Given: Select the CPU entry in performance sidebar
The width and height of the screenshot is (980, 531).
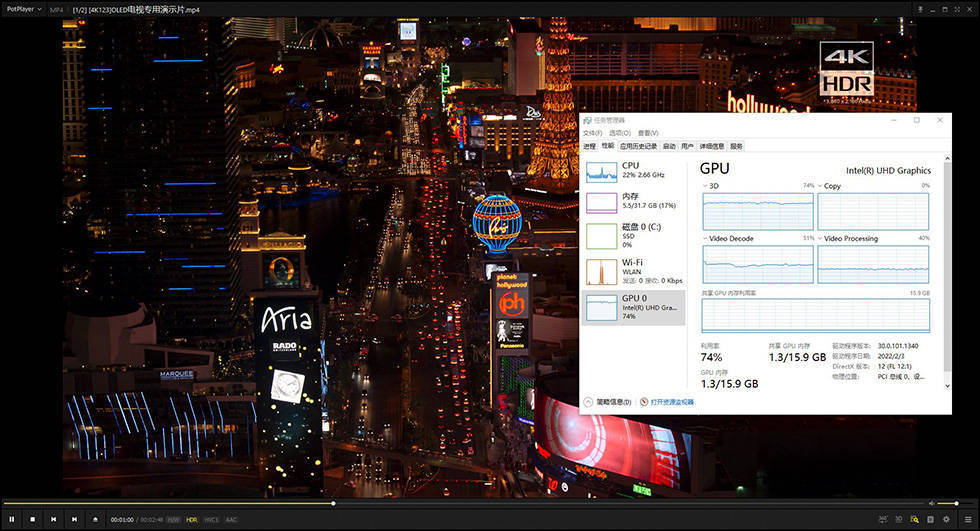Looking at the screenshot, I should 632,170.
